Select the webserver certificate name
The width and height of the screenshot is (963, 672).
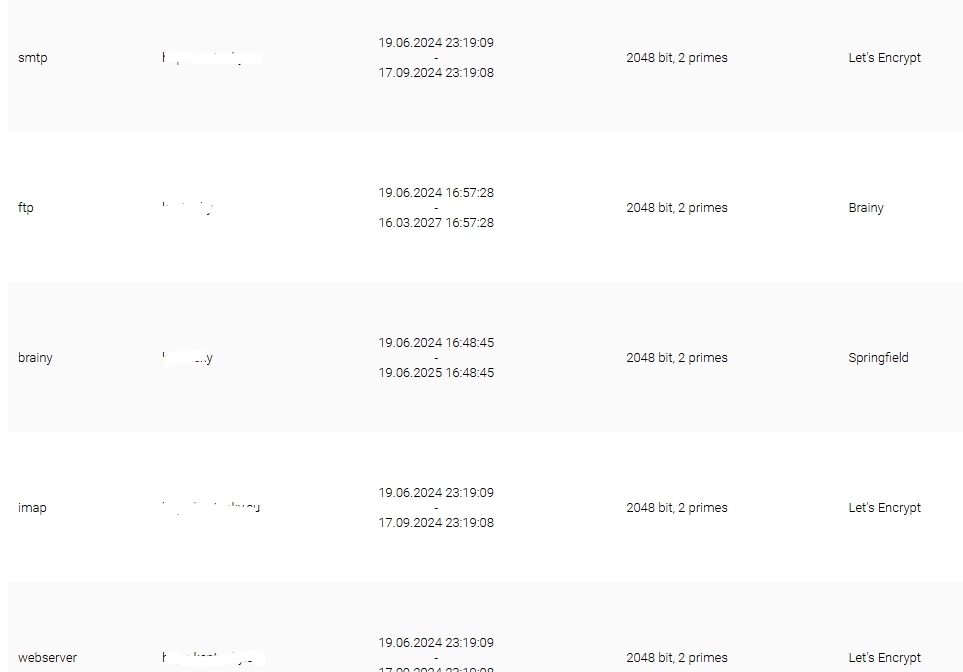(x=47, y=658)
